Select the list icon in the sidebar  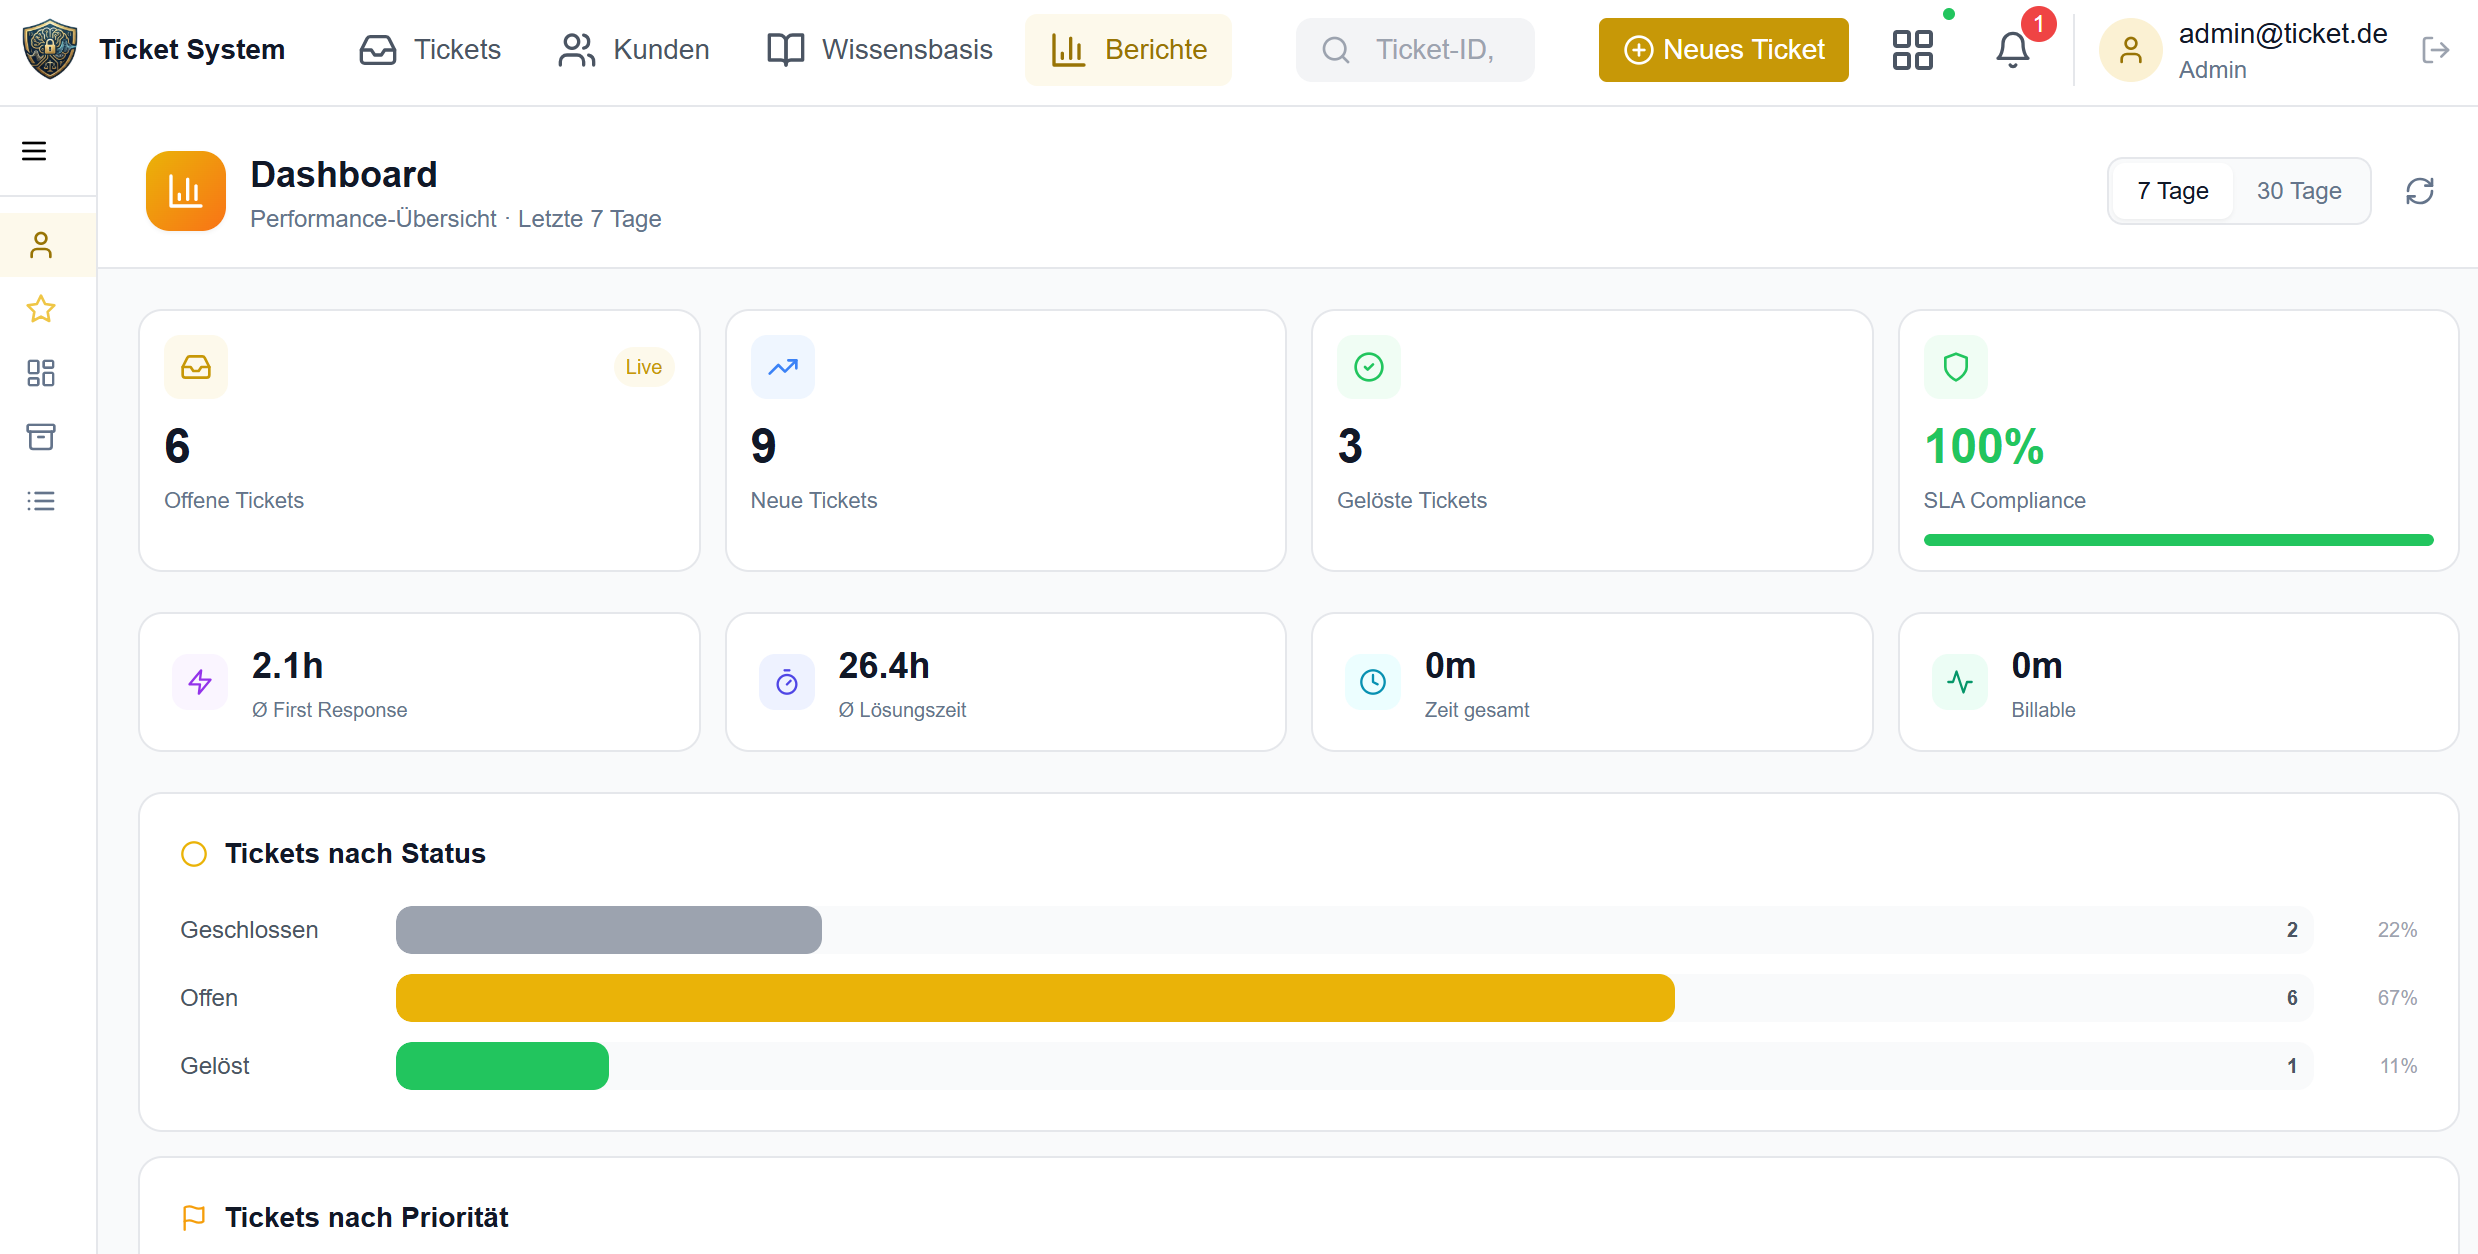coord(40,501)
